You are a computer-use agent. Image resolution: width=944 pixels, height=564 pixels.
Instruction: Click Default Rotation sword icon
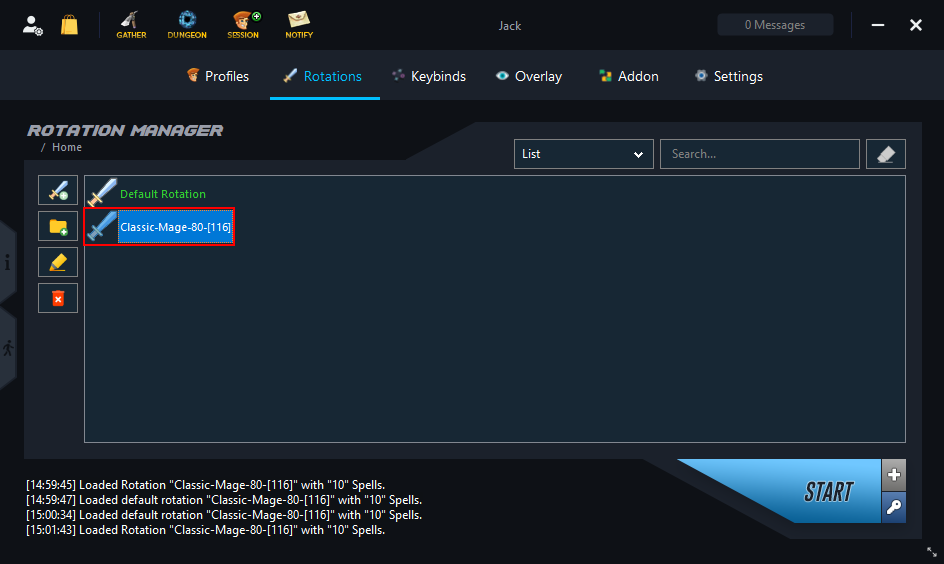coord(102,193)
